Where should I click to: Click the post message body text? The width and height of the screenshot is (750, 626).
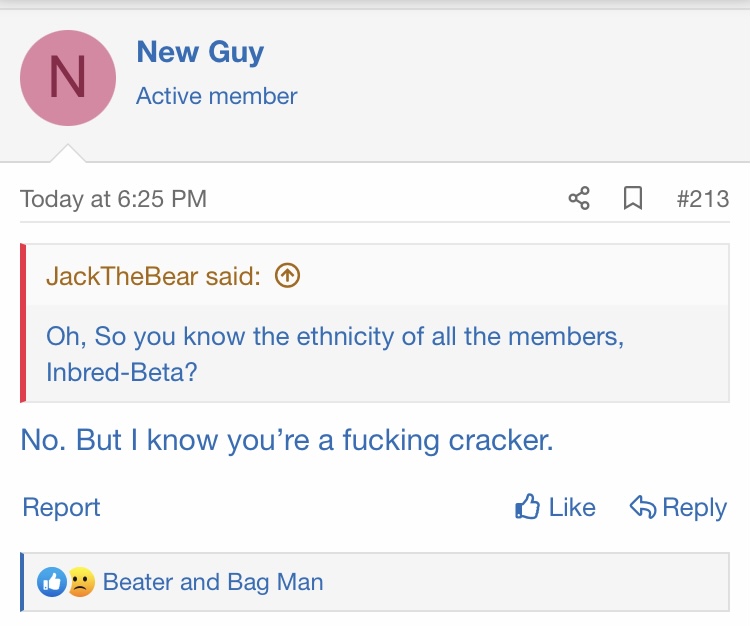[x=287, y=440]
